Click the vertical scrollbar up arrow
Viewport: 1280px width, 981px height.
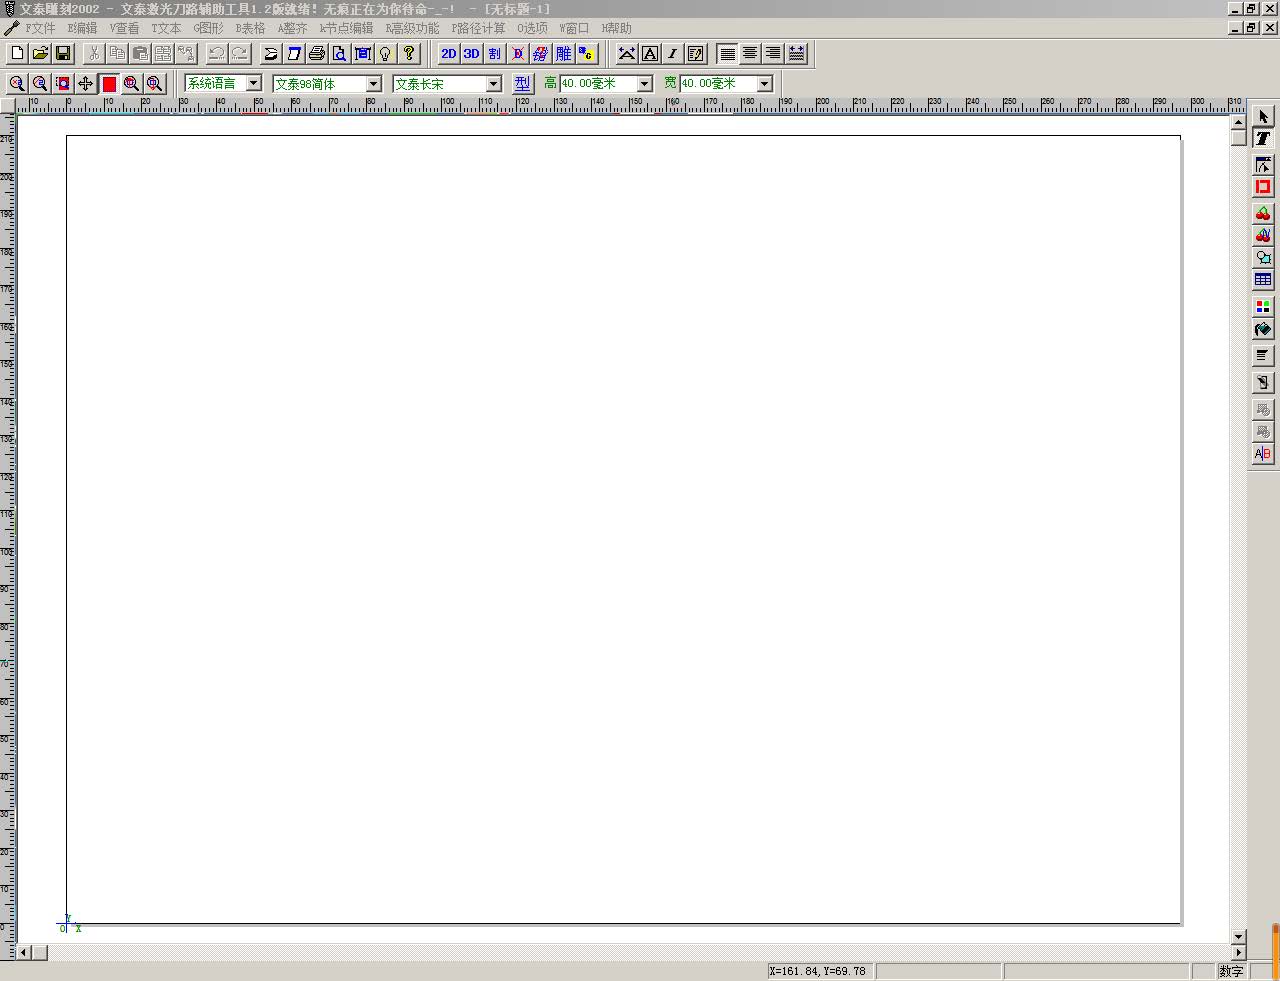point(1238,122)
